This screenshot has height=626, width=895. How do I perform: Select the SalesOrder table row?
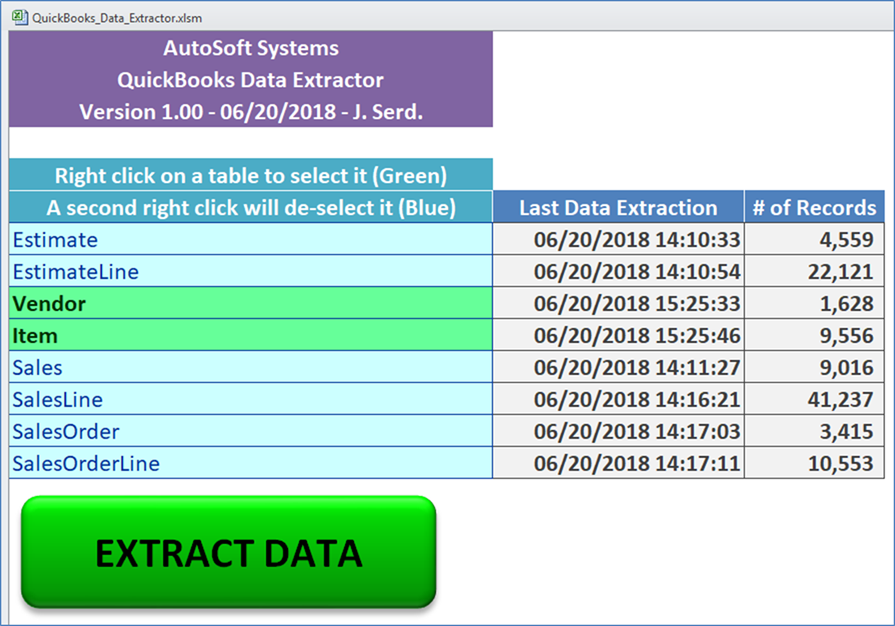(251, 431)
